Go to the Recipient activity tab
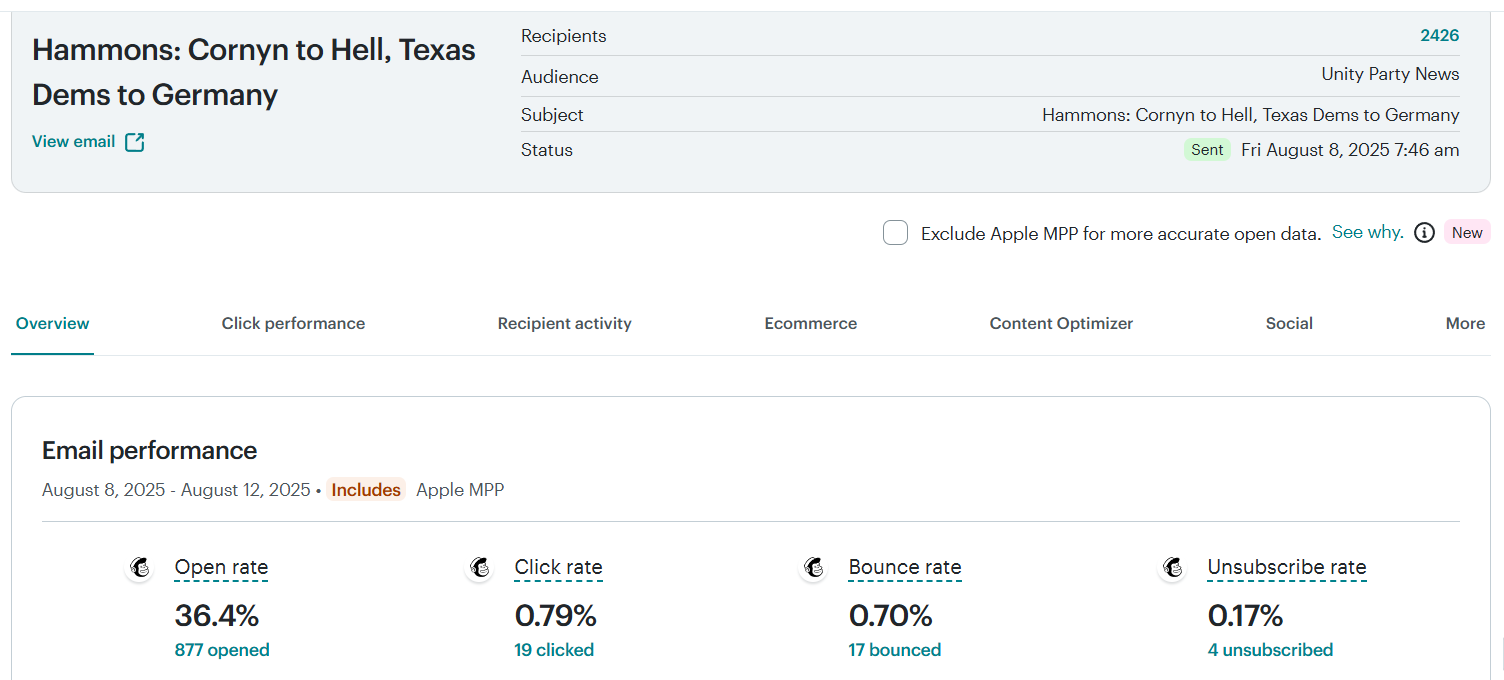This screenshot has width=1504, height=680. (565, 323)
